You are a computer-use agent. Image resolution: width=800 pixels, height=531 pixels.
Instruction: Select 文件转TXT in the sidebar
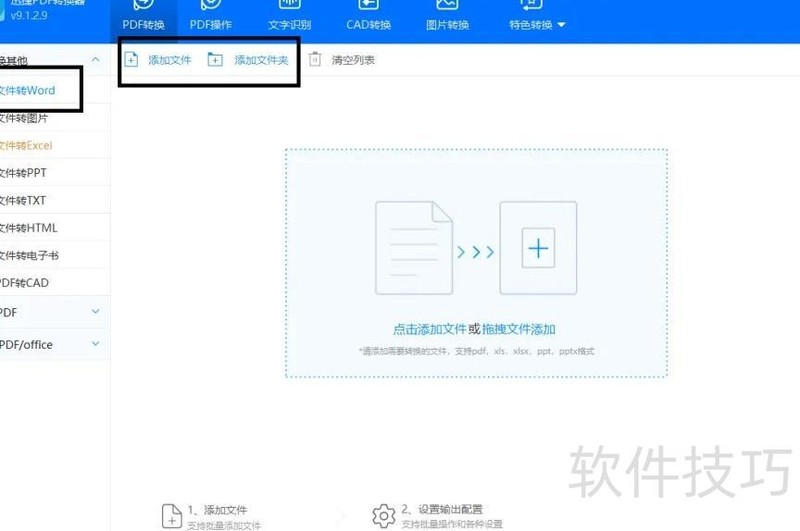point(55,200)
